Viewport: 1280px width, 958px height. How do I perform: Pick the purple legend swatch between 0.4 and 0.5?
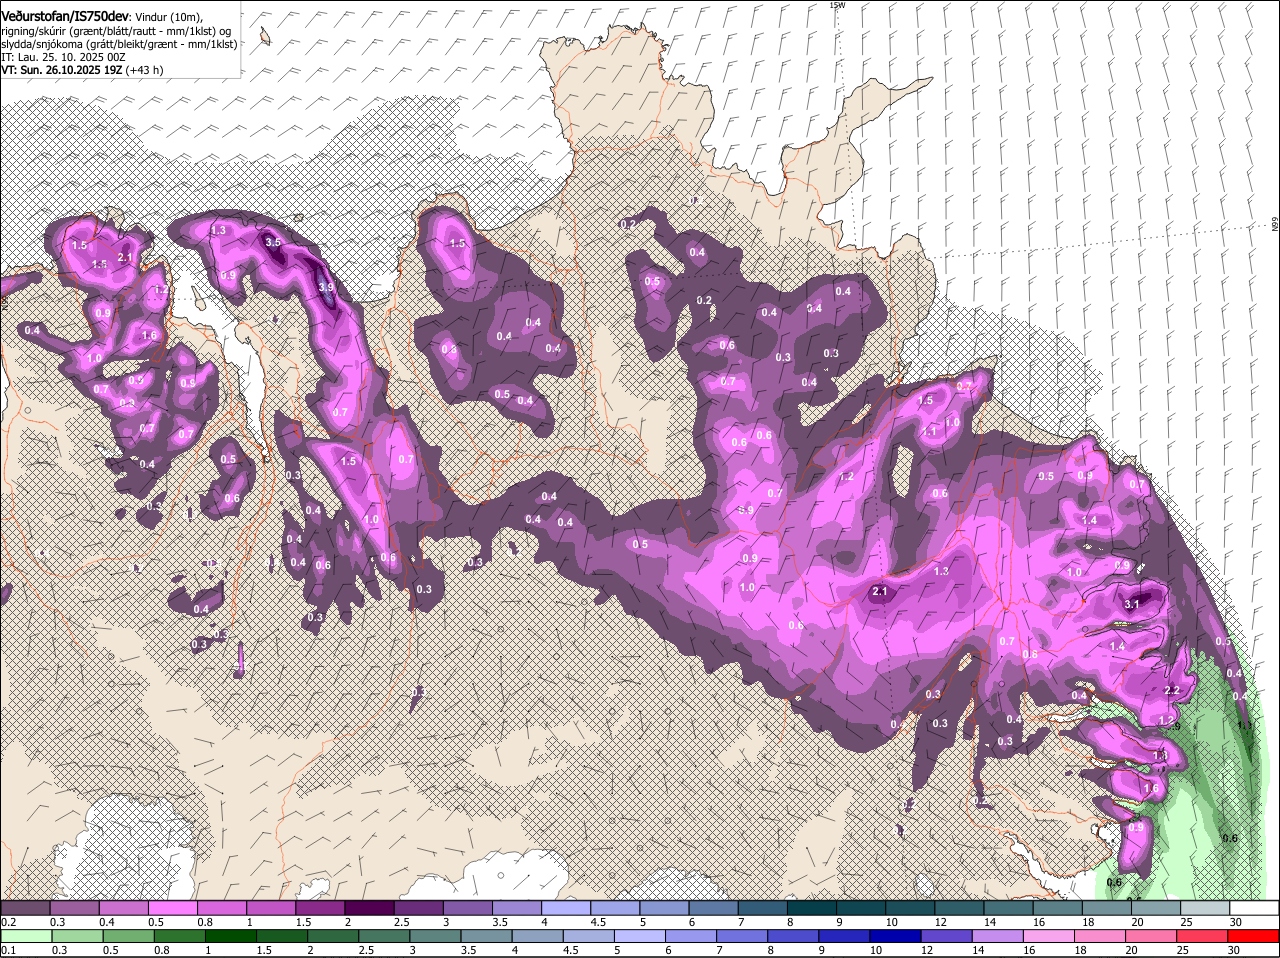tap(123, 907)
